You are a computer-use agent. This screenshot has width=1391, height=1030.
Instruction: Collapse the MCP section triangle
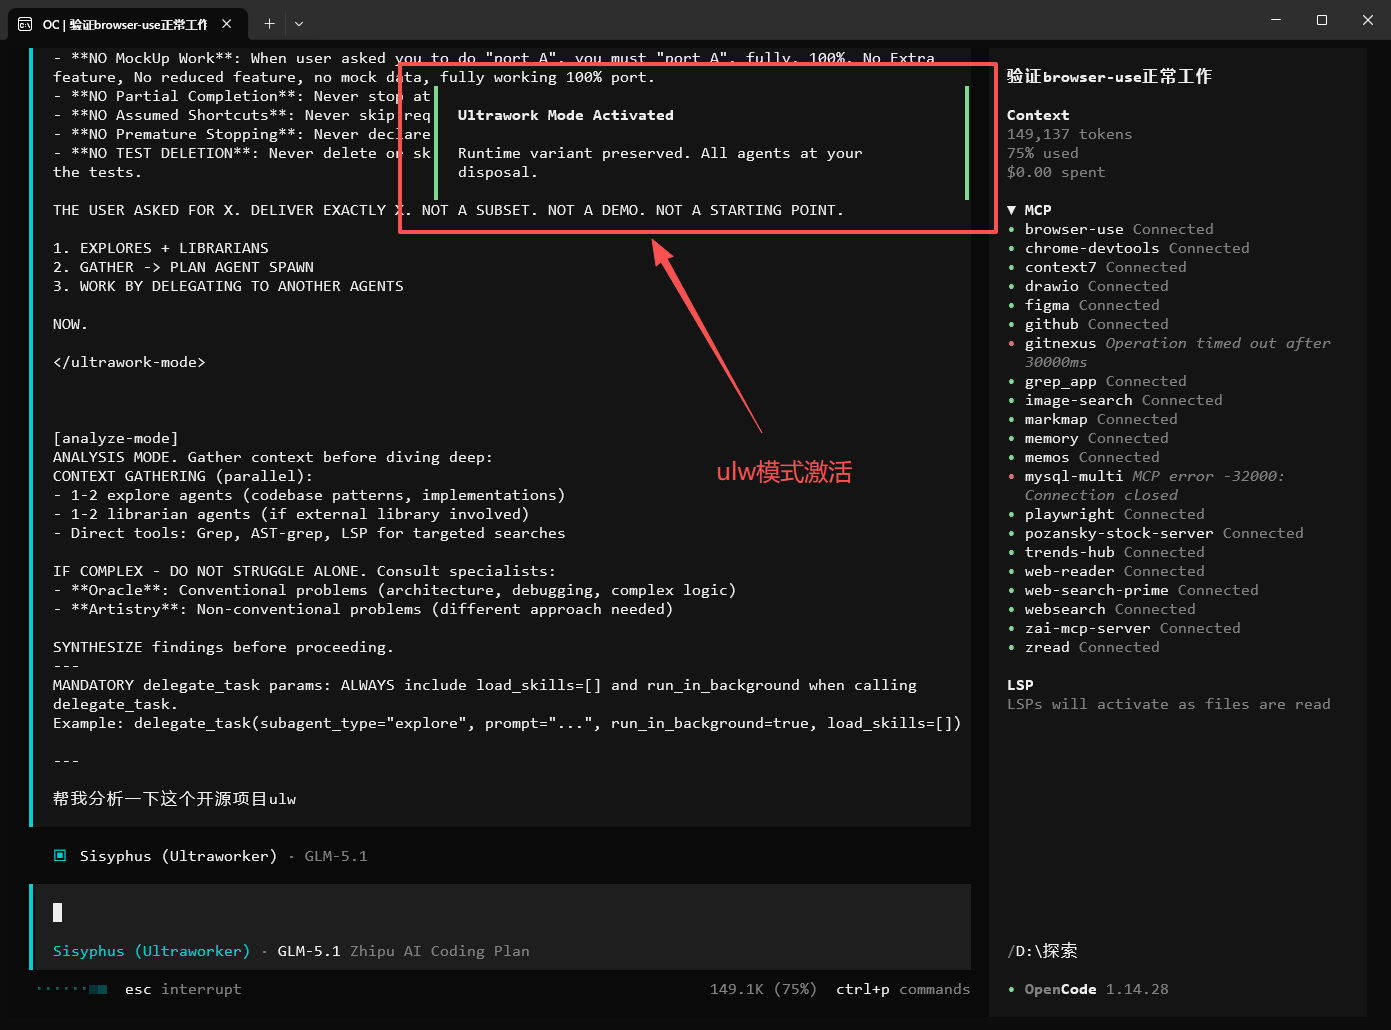(x=1012, y=210)
